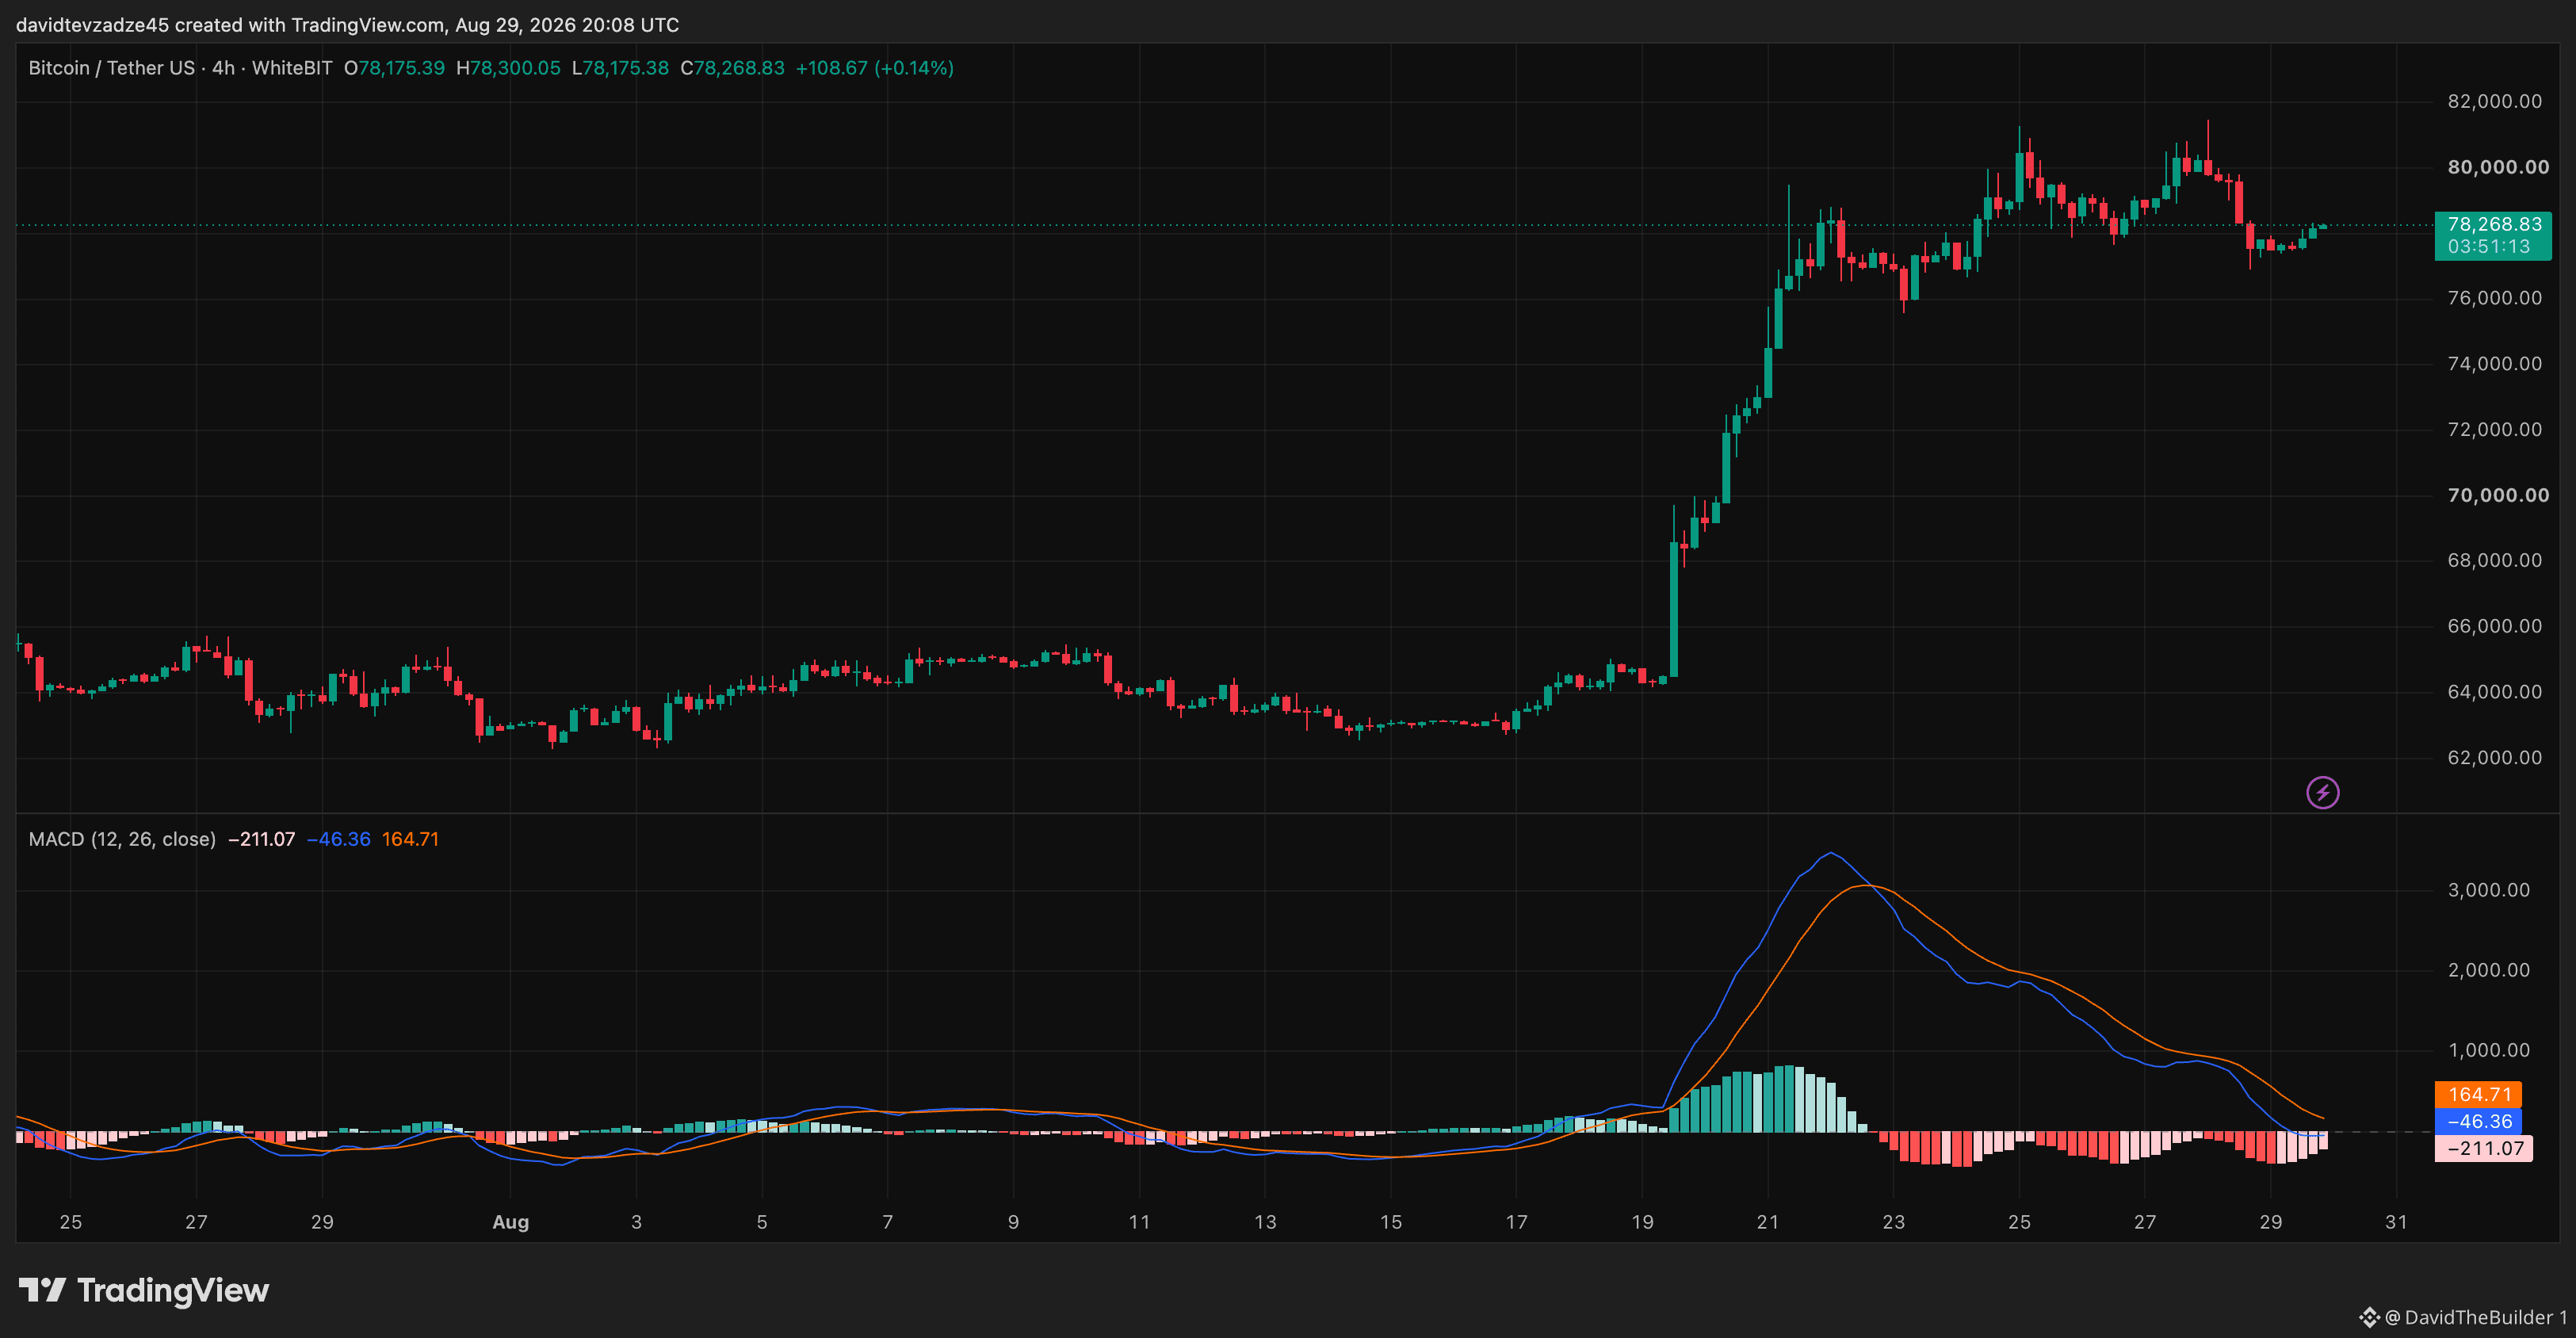2576x1338 pixels.
Task: Click the 72,000.00 price axis label
Action: 2494,429
